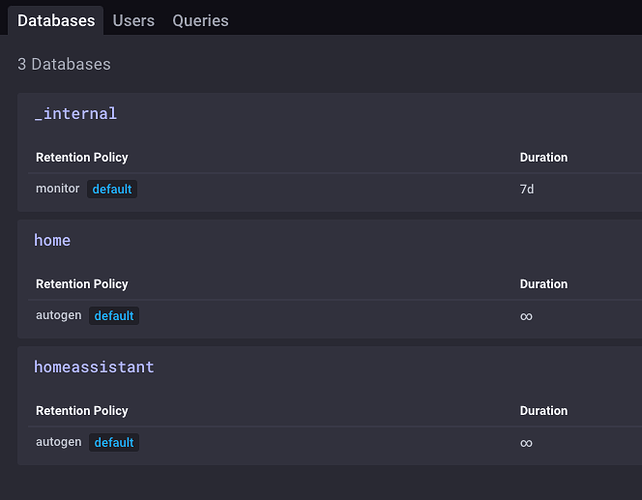Open the Users tab
The width and height of the screenshot is (642, 500).
[133, 20]
